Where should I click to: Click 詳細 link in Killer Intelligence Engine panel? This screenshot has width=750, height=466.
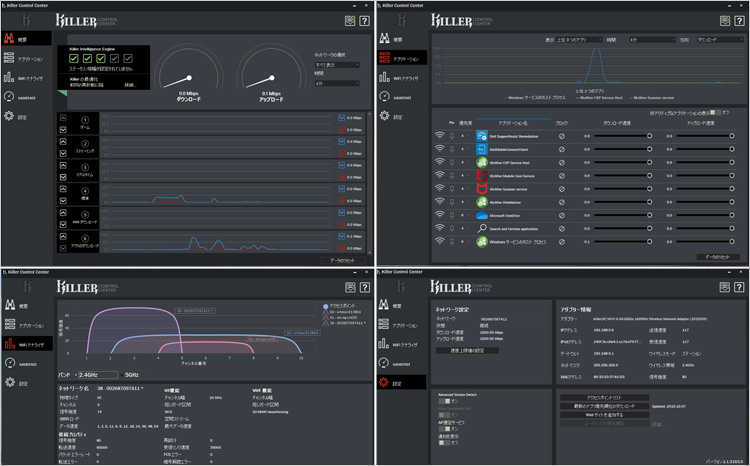tap(130, 85)
